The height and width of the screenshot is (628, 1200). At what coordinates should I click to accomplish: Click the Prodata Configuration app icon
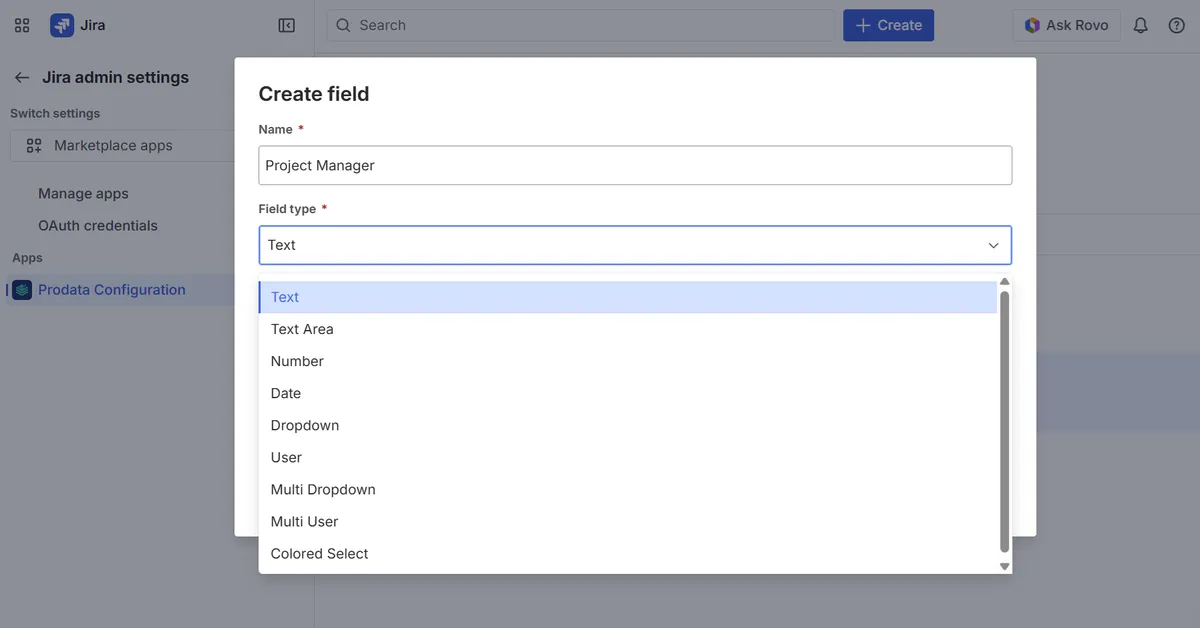click(x=22, y=290)
